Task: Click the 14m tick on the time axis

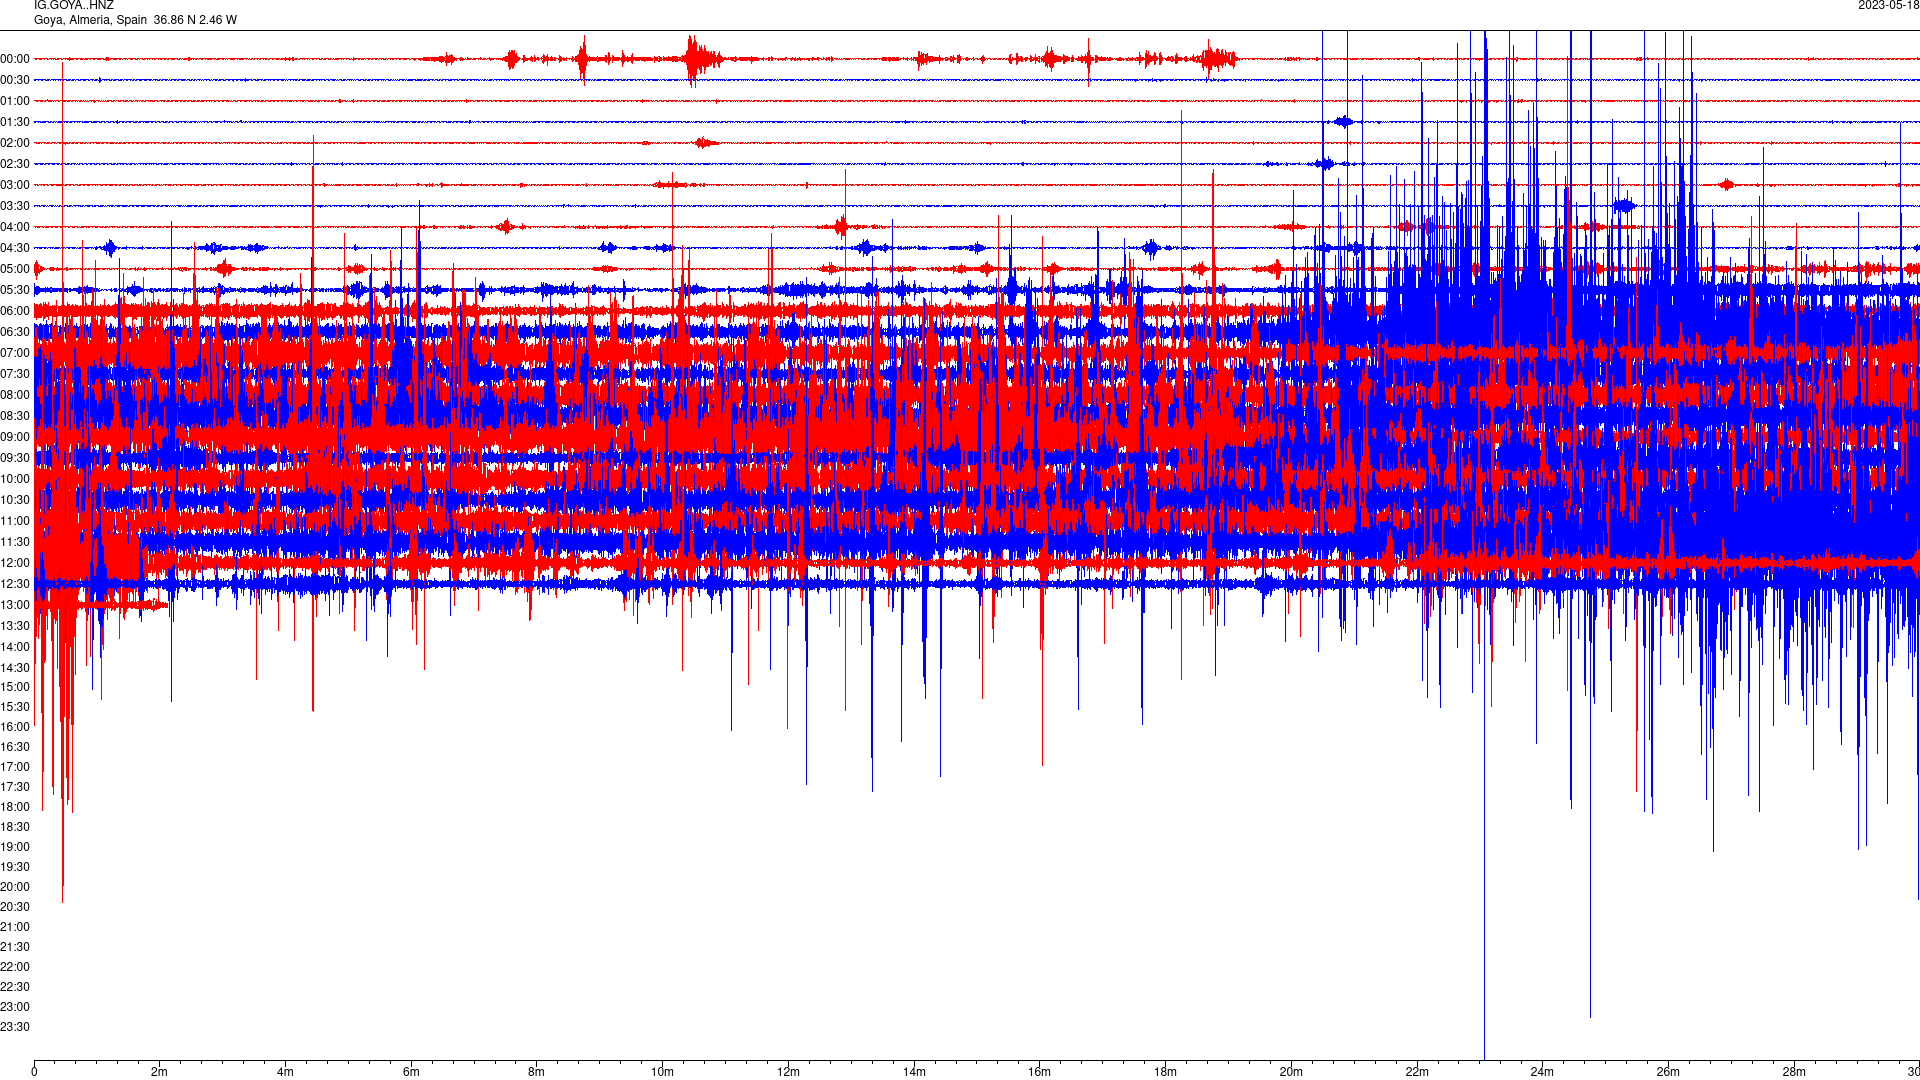Action: (914, 1072)
